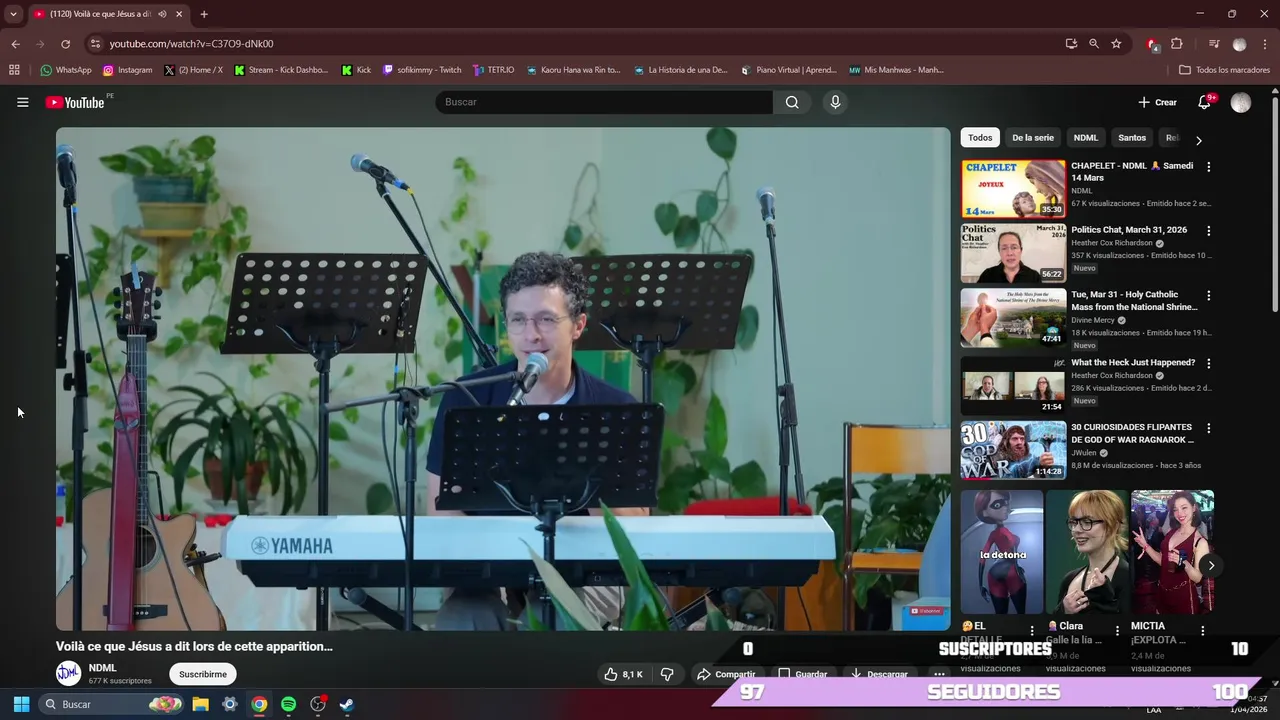Open YouTube notifications bell
The height and width of the screenshot is (720, 1280).
point(1205,102)
